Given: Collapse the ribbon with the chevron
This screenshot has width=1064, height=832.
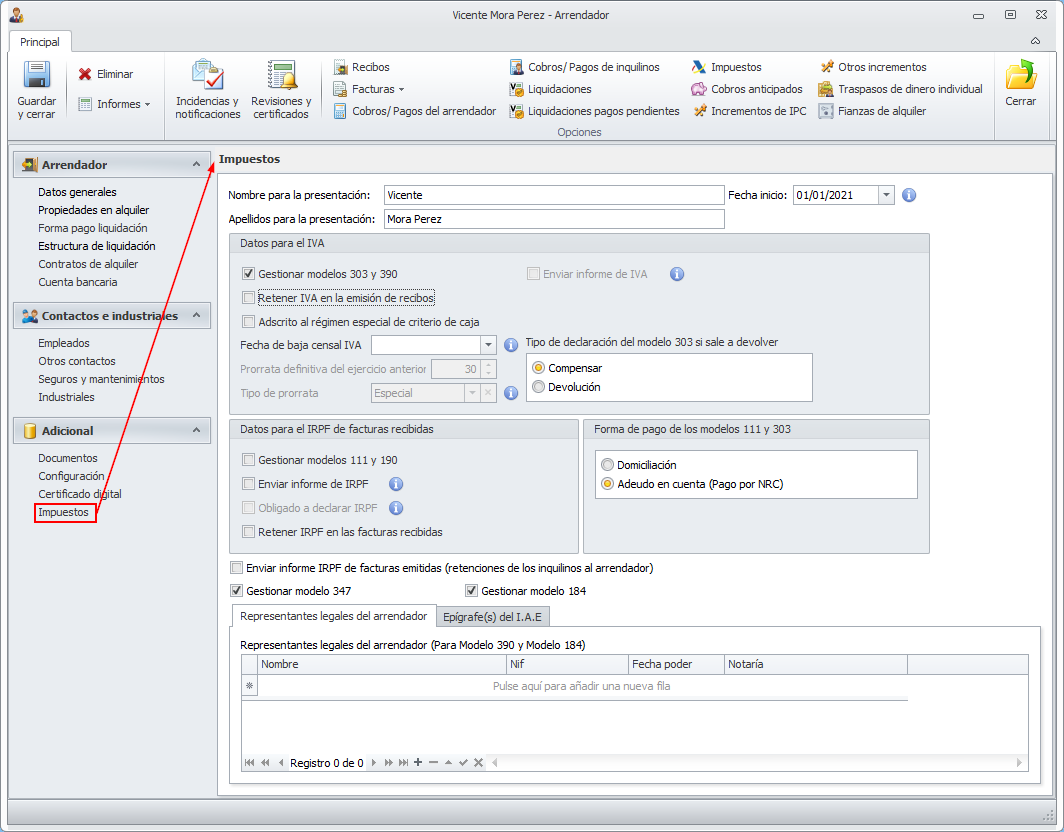Looking at the screenshot, I should tap(1036, 41).
